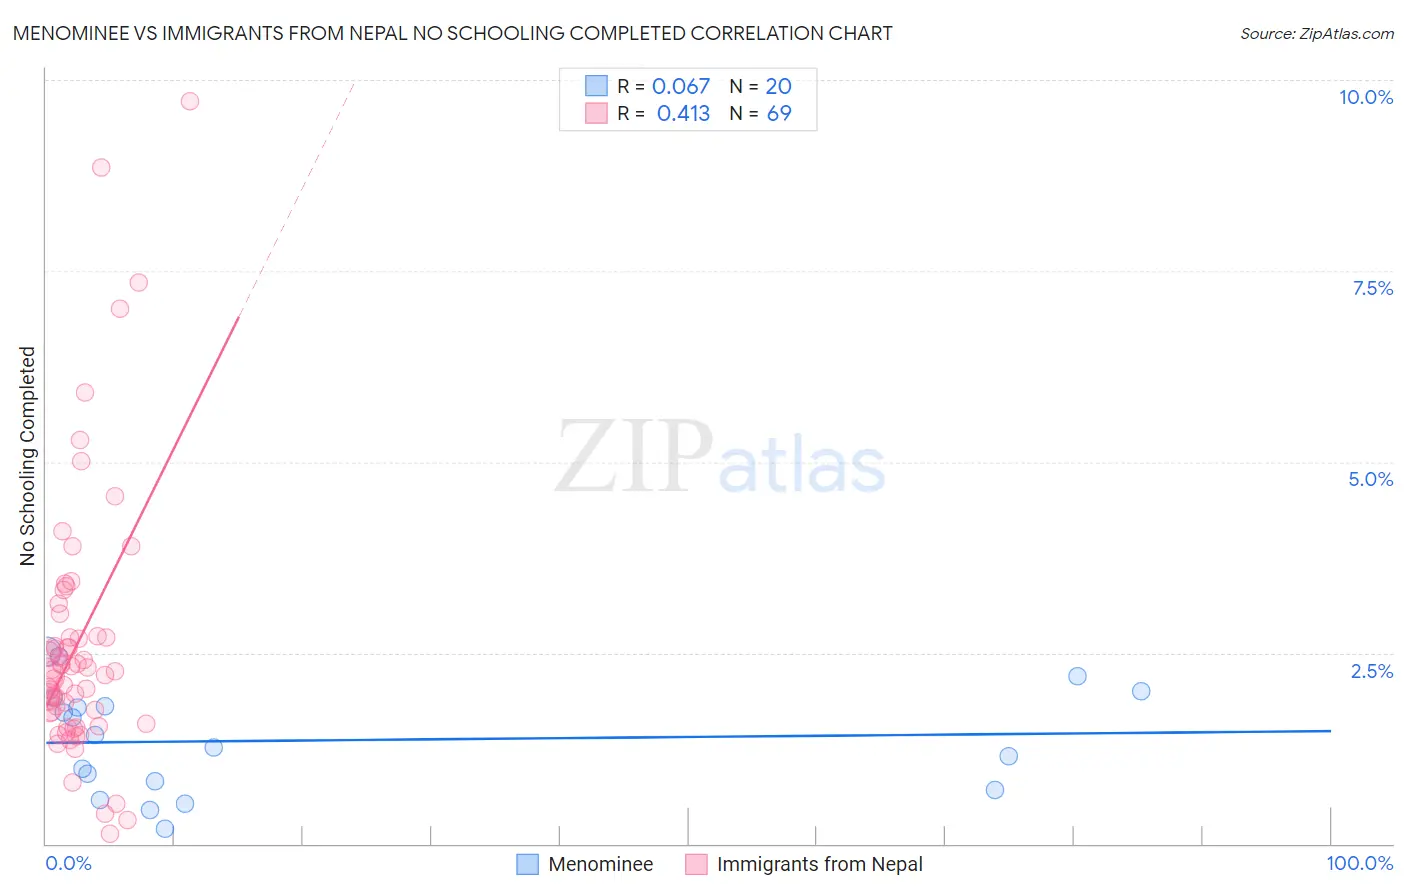Click the 5.0% y-axis label

tap(1370, 479)
